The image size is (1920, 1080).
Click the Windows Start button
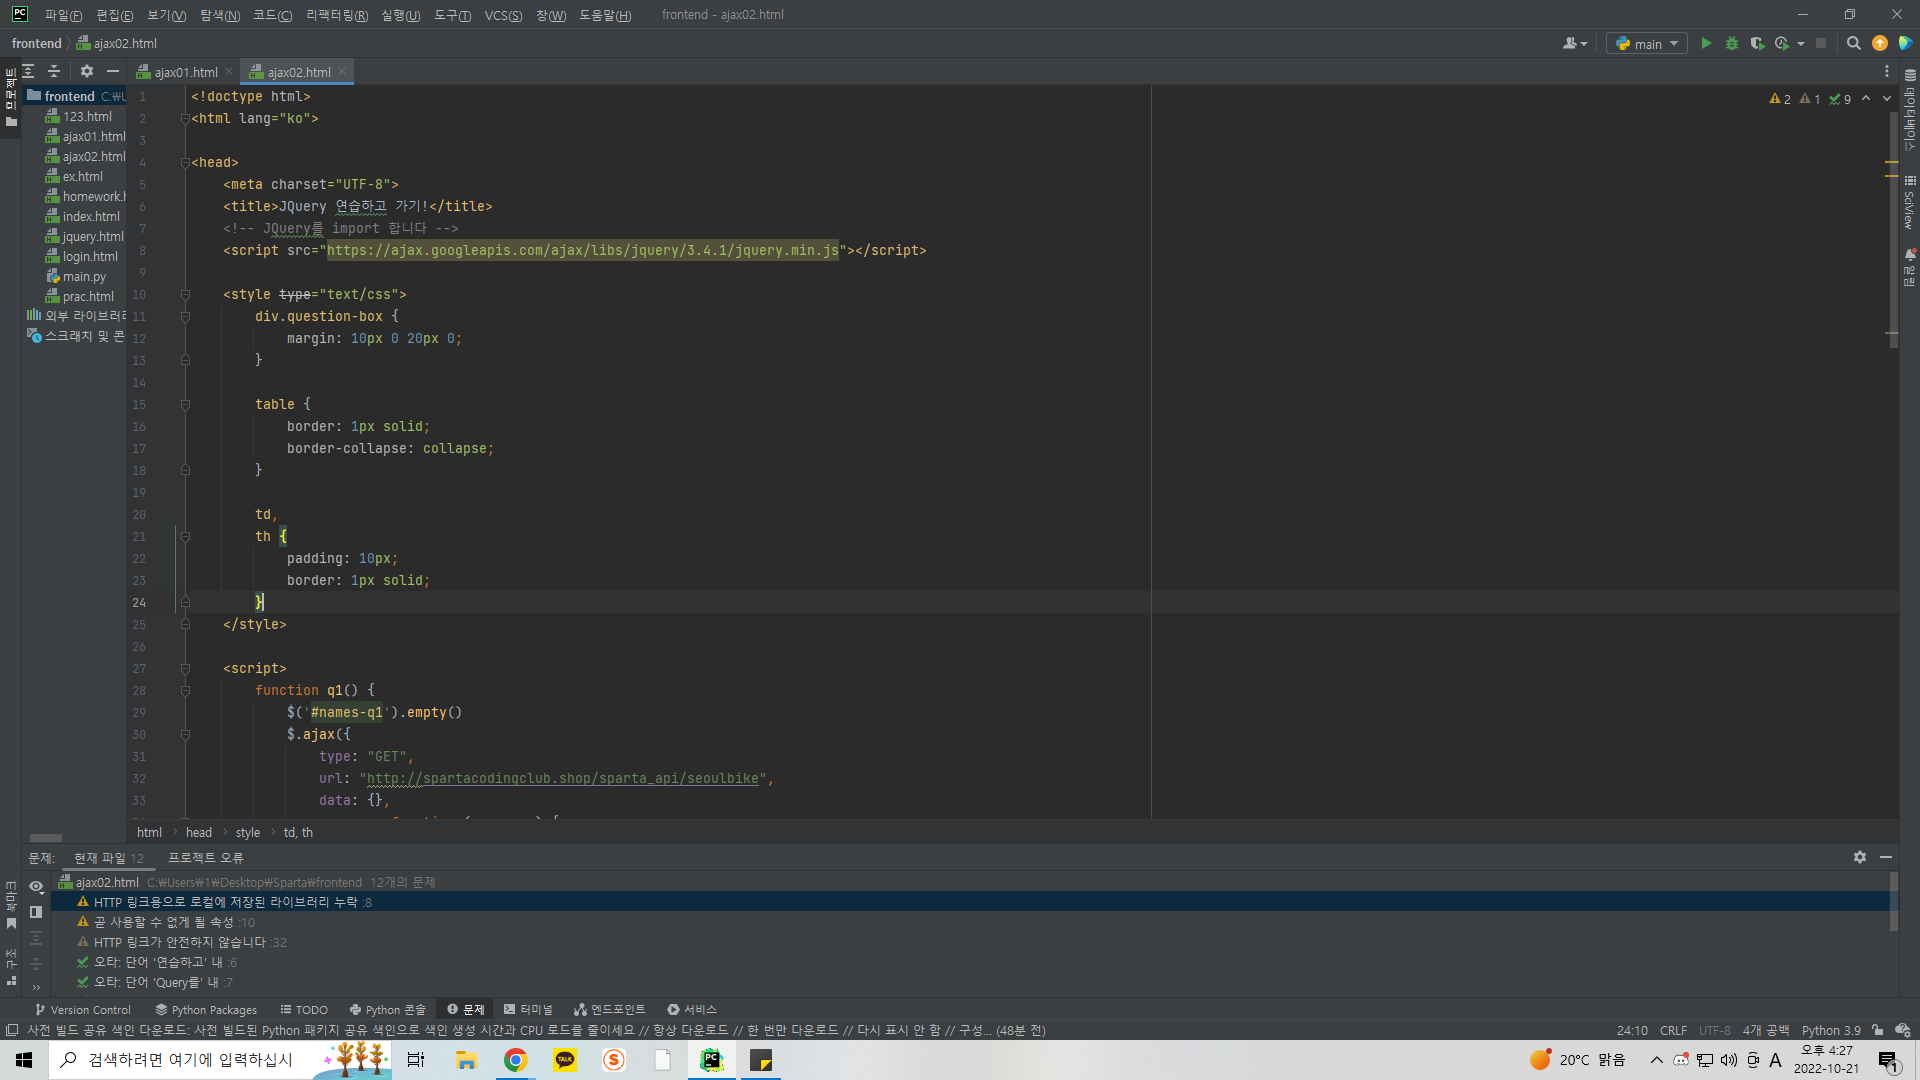click(24, 1060)
